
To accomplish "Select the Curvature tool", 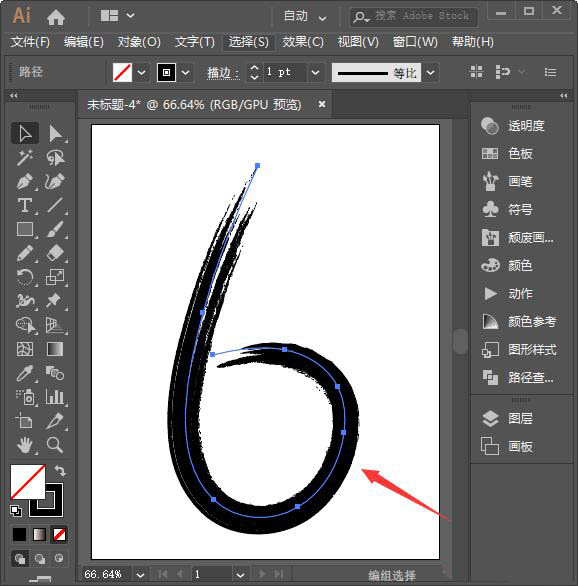I will 55,182.
